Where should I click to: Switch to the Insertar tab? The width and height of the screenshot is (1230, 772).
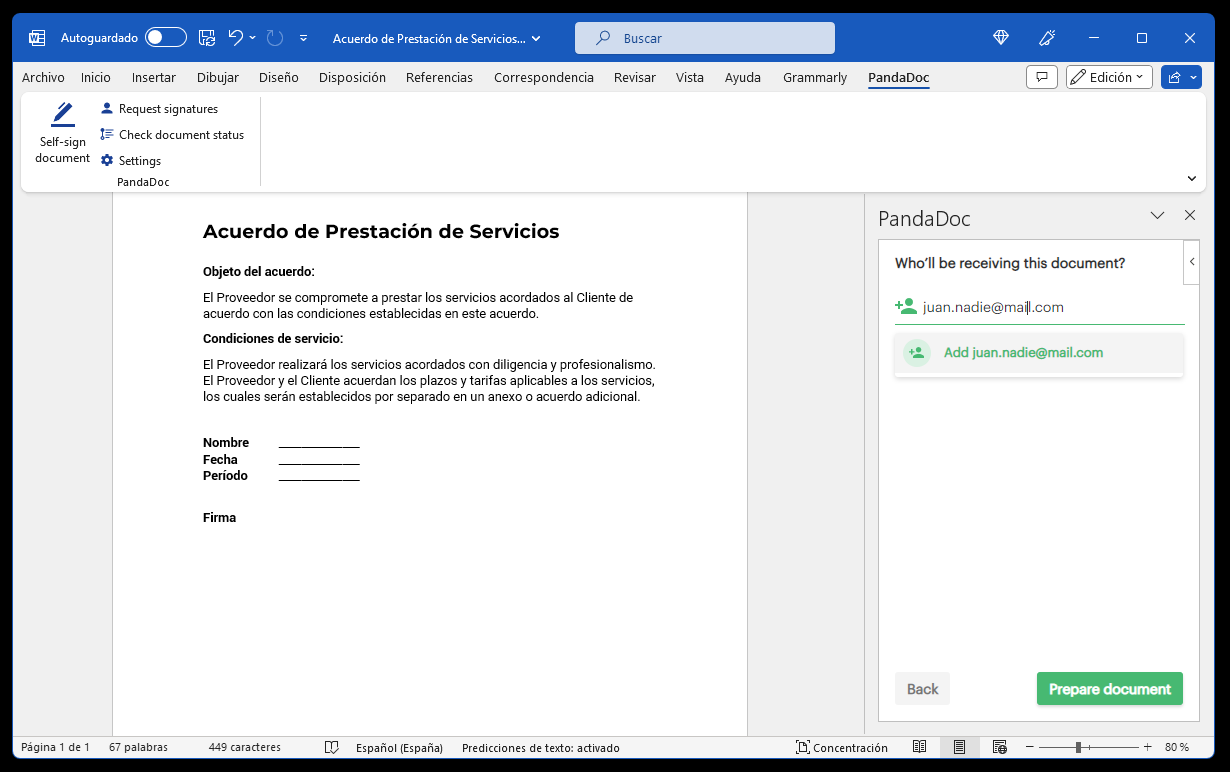[x=154, y=77]
